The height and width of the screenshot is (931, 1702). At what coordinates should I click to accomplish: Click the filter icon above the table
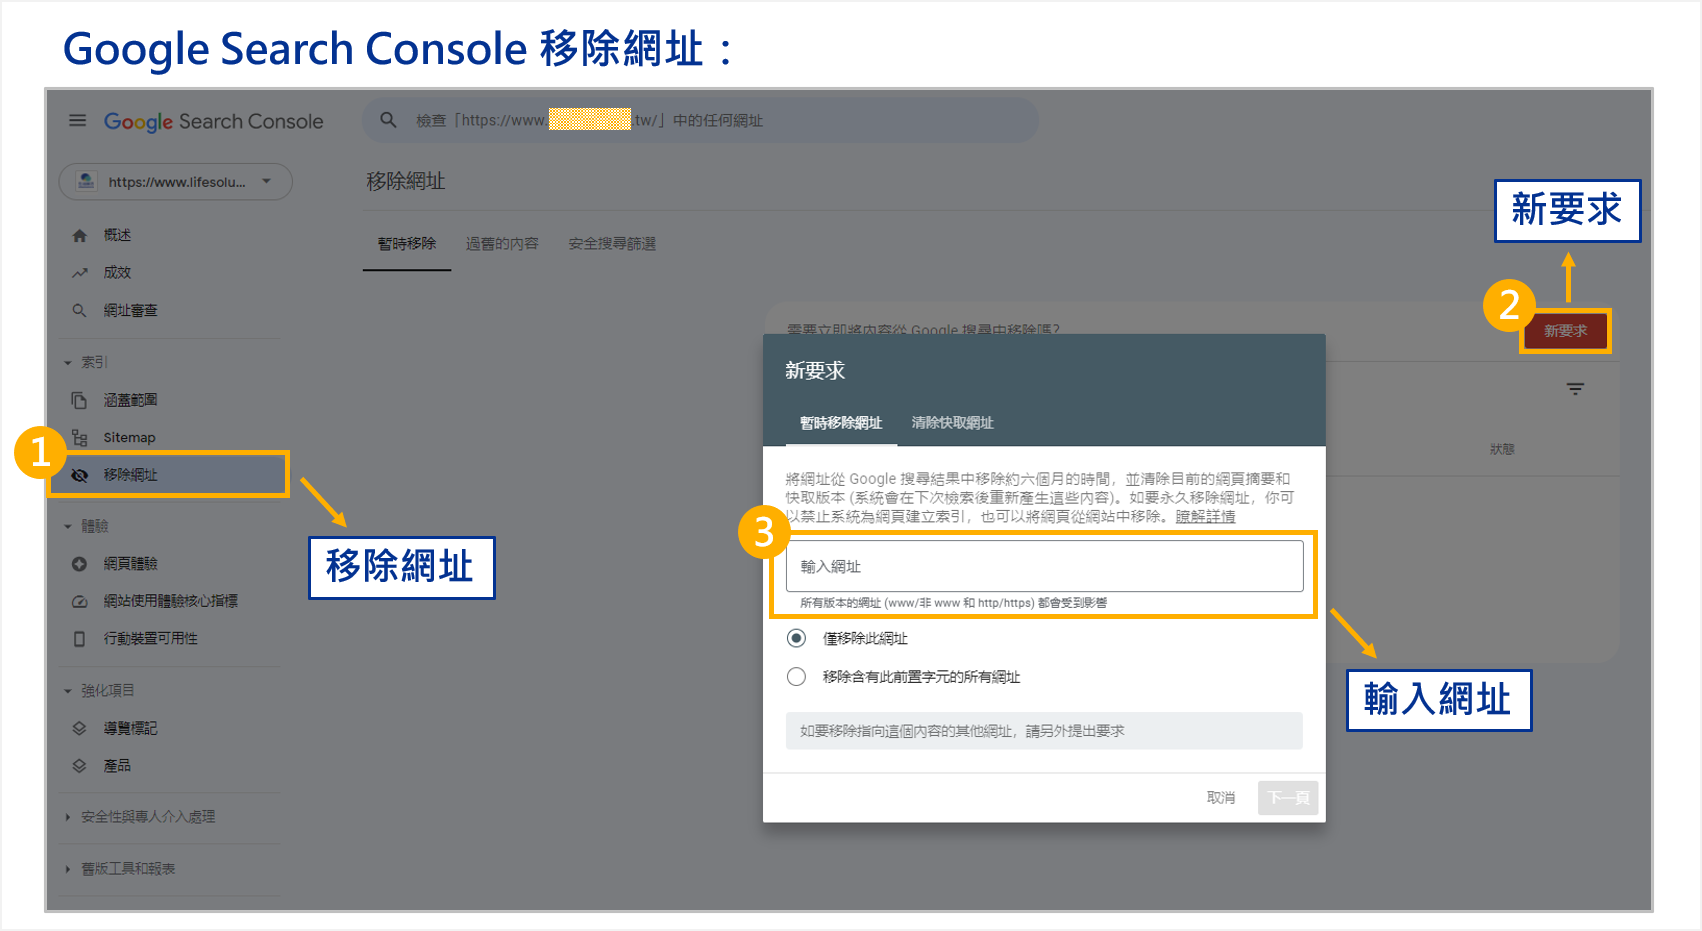tap(1575, 389)
